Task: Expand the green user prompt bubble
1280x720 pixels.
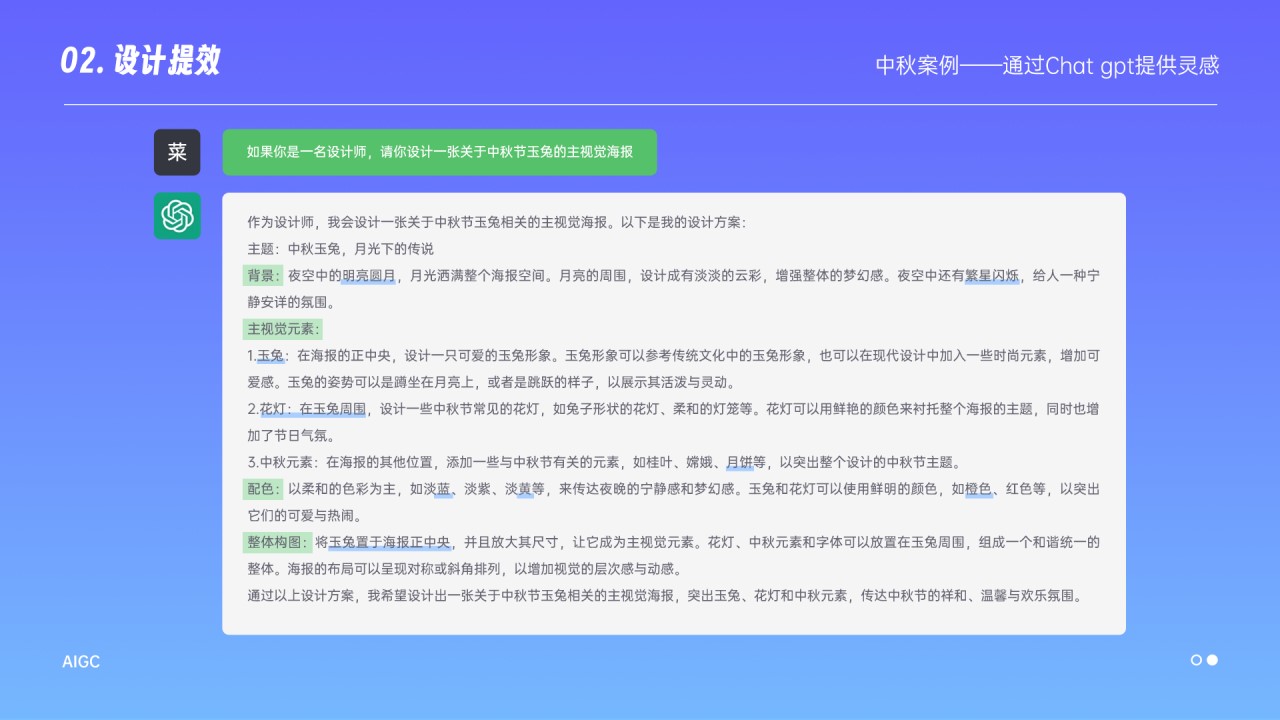Action: tap(440, 152)
